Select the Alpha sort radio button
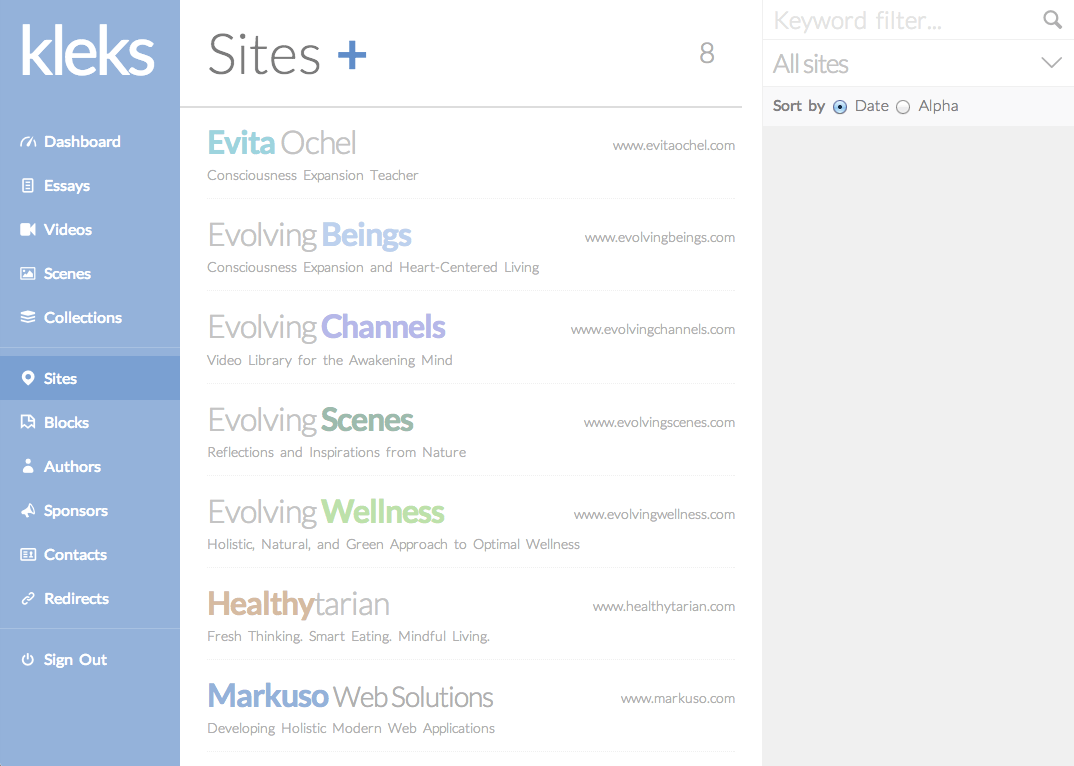The image size is (1074, 766). click(x=903, y=107)
